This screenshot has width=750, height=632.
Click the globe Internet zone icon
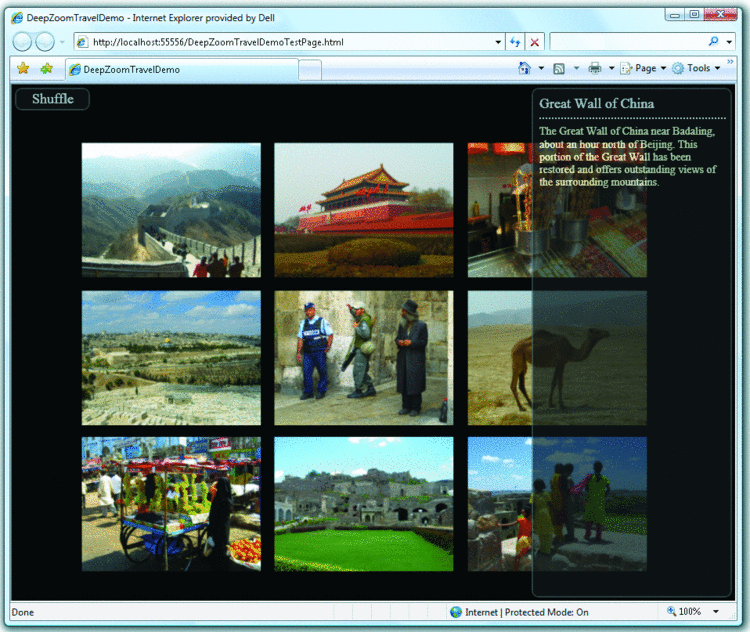point(456,612)
